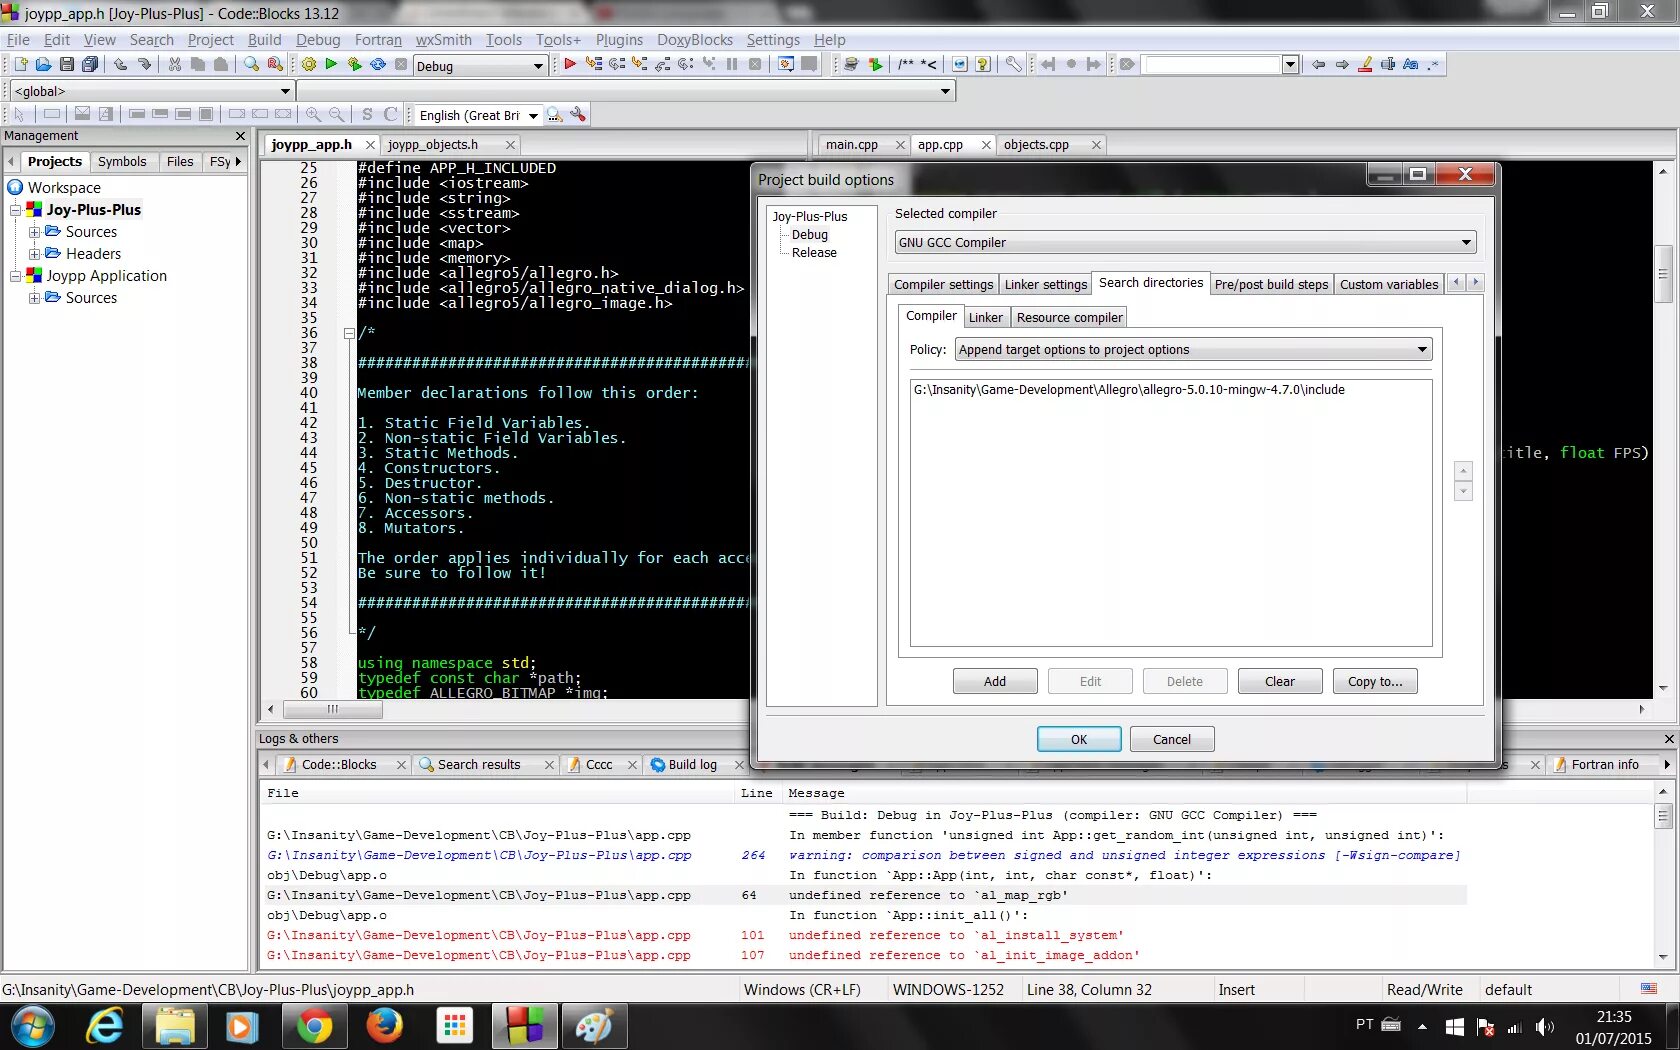The width and height of the screenshot is (1680, 1050).
Task: Click the editor Zoom in icon
Action: coord(313,115)
